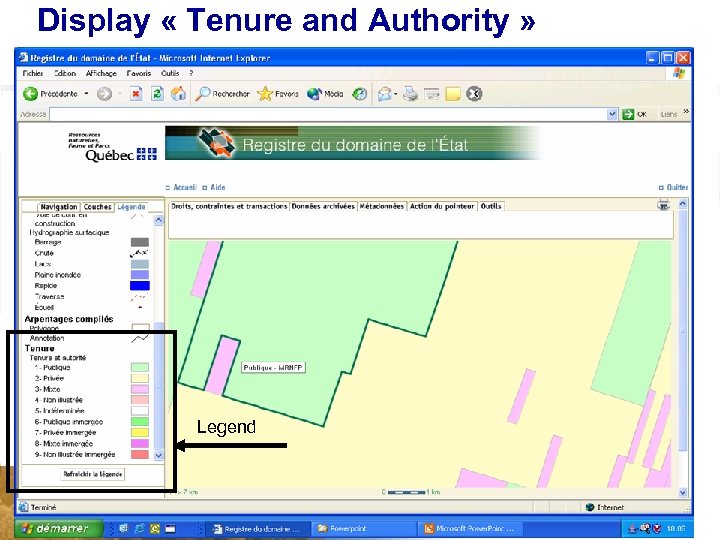Open the history clock icon
The height and width of the screenshot is (540, 720).
click(x=360, y=94)
